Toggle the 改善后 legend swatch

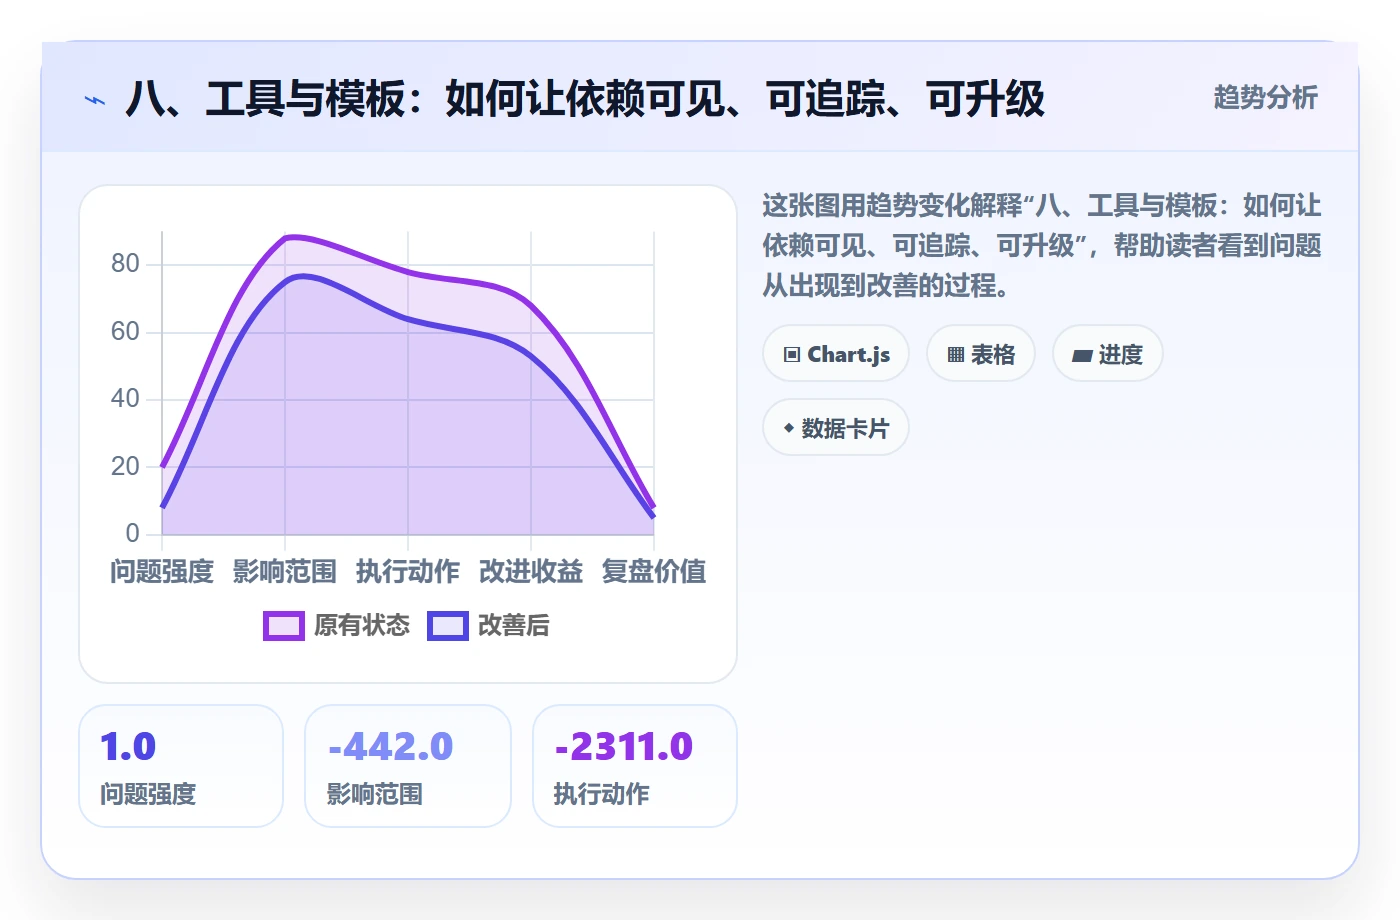tap(448, 626)
